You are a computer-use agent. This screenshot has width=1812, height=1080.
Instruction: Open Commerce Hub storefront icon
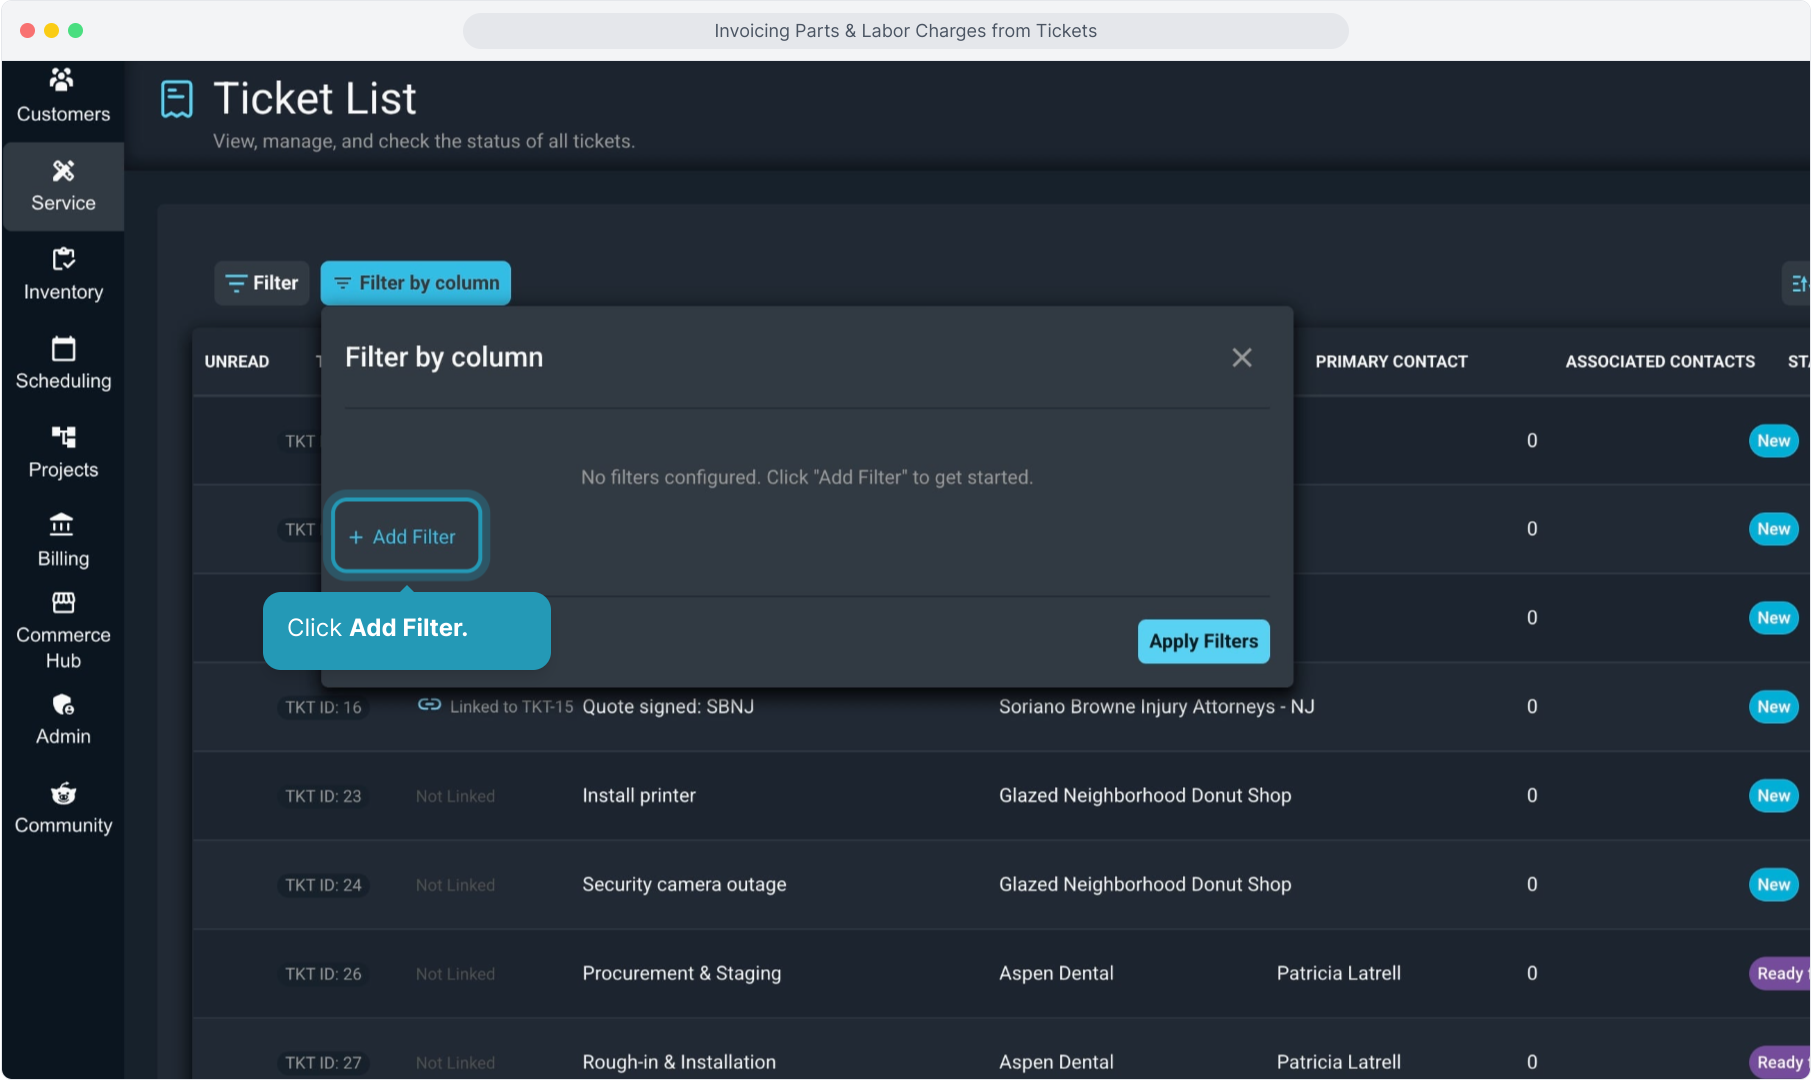click(63, 602)
